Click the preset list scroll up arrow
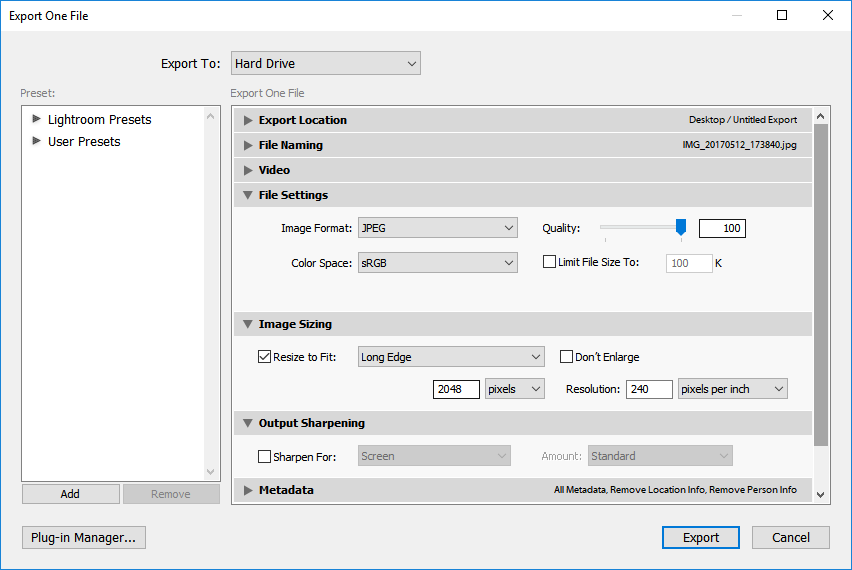Image resolution: width=852 pixels, height=570 pixels. point(211,116)
